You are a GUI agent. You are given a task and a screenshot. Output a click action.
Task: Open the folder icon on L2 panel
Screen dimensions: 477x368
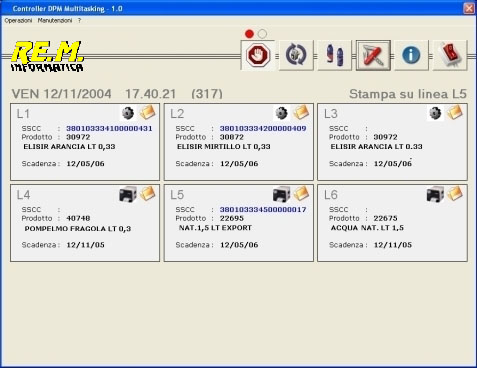(301, 112)
